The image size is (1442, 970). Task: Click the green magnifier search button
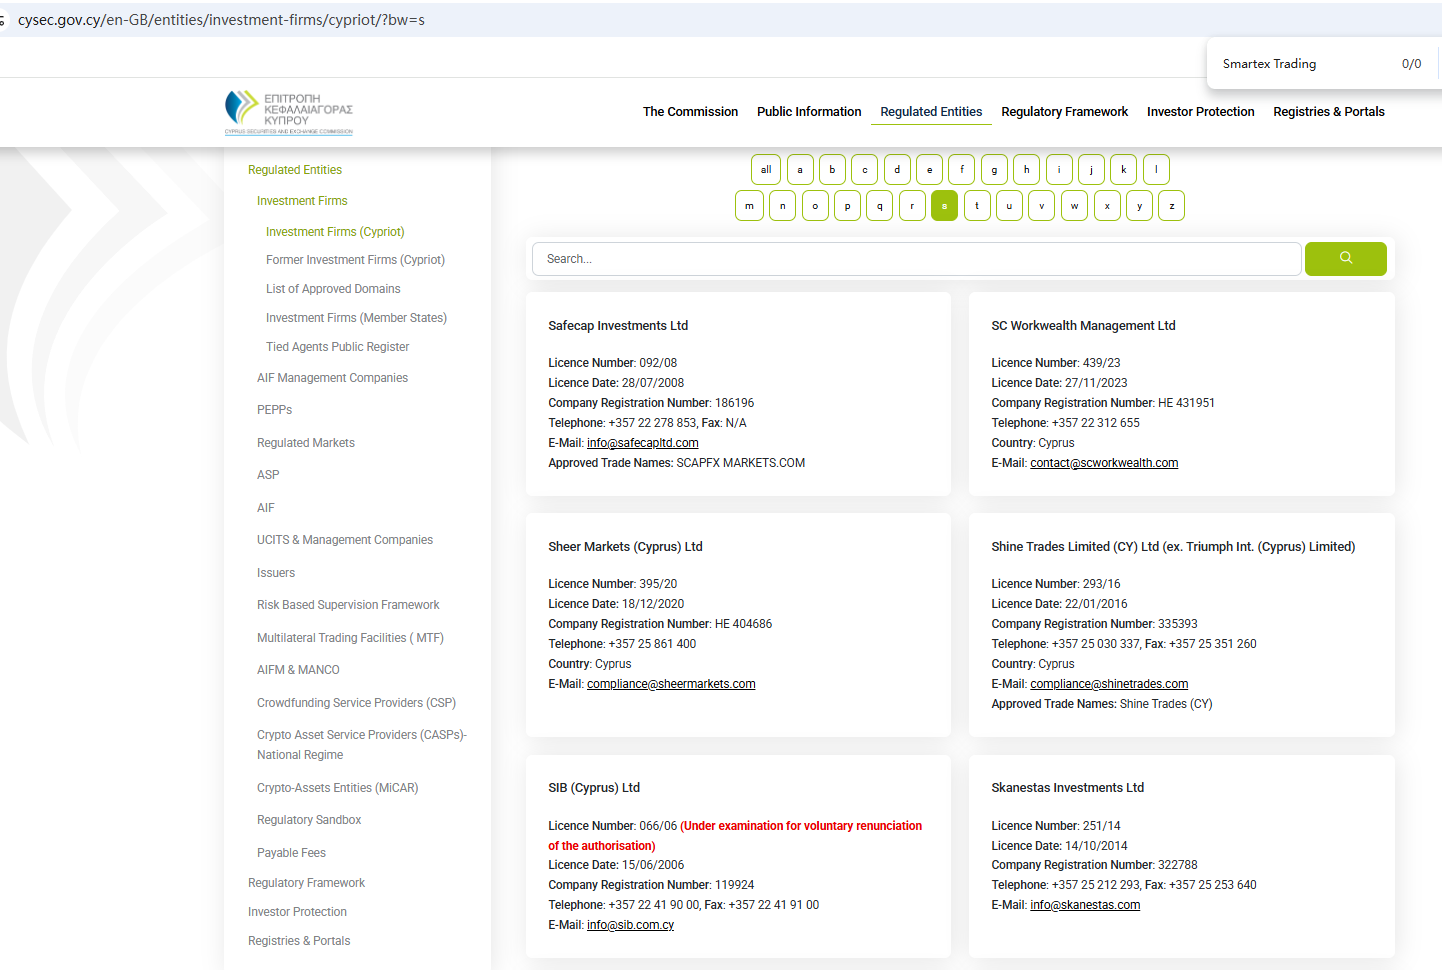click(1345, 259)
